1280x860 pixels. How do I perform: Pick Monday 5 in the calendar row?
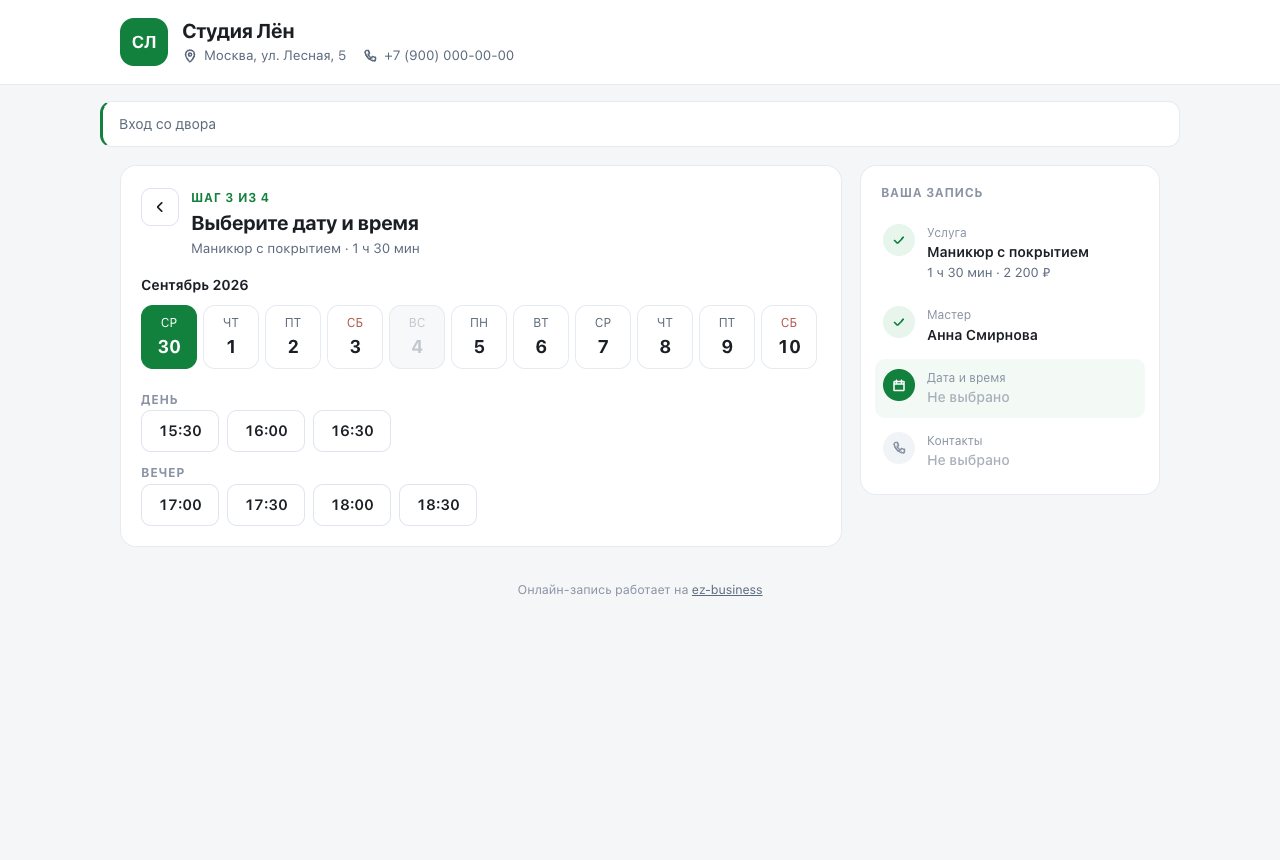pyautogui.click(x=479, y=337)
